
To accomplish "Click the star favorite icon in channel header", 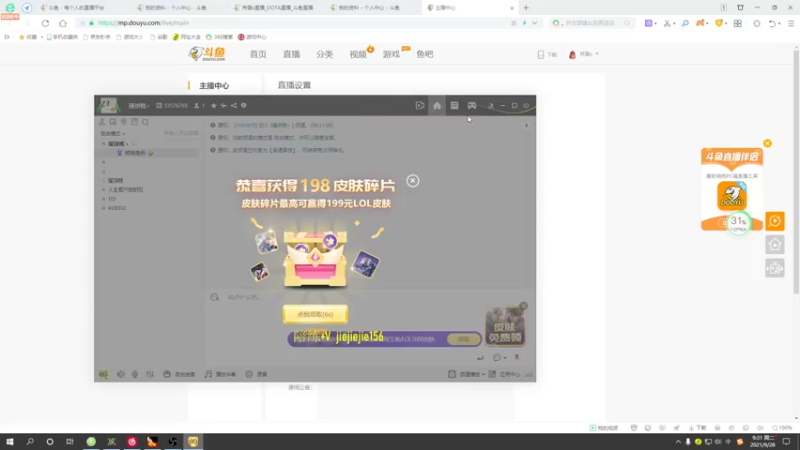I will coord(214,106).
